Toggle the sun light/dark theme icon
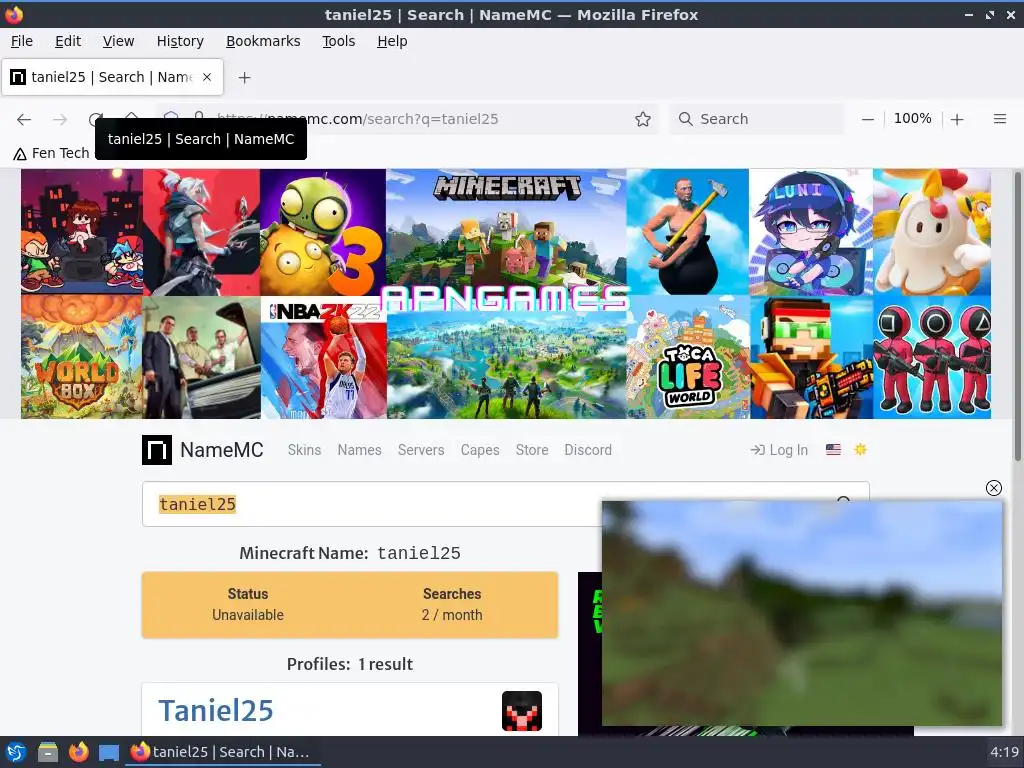 coord(860,449)
